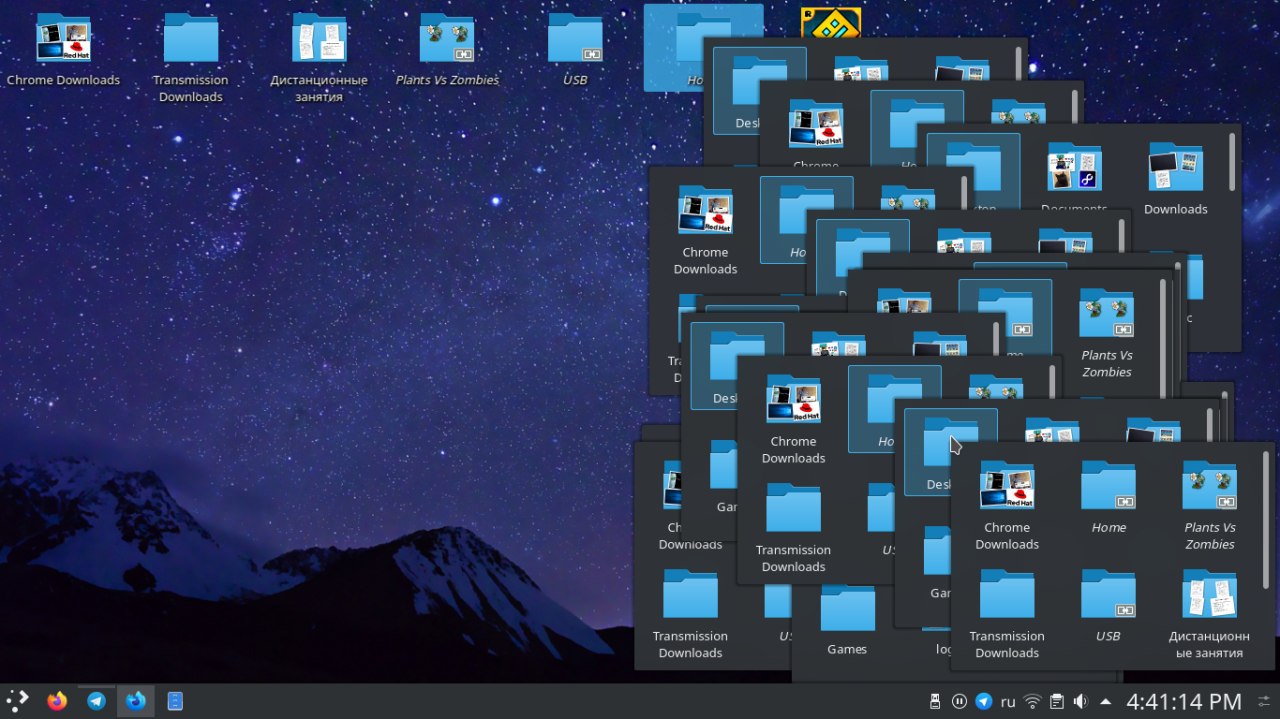1280x719 pixels.
Task: Open Home folder in the frontmost popup
Action: (1108, 497)
